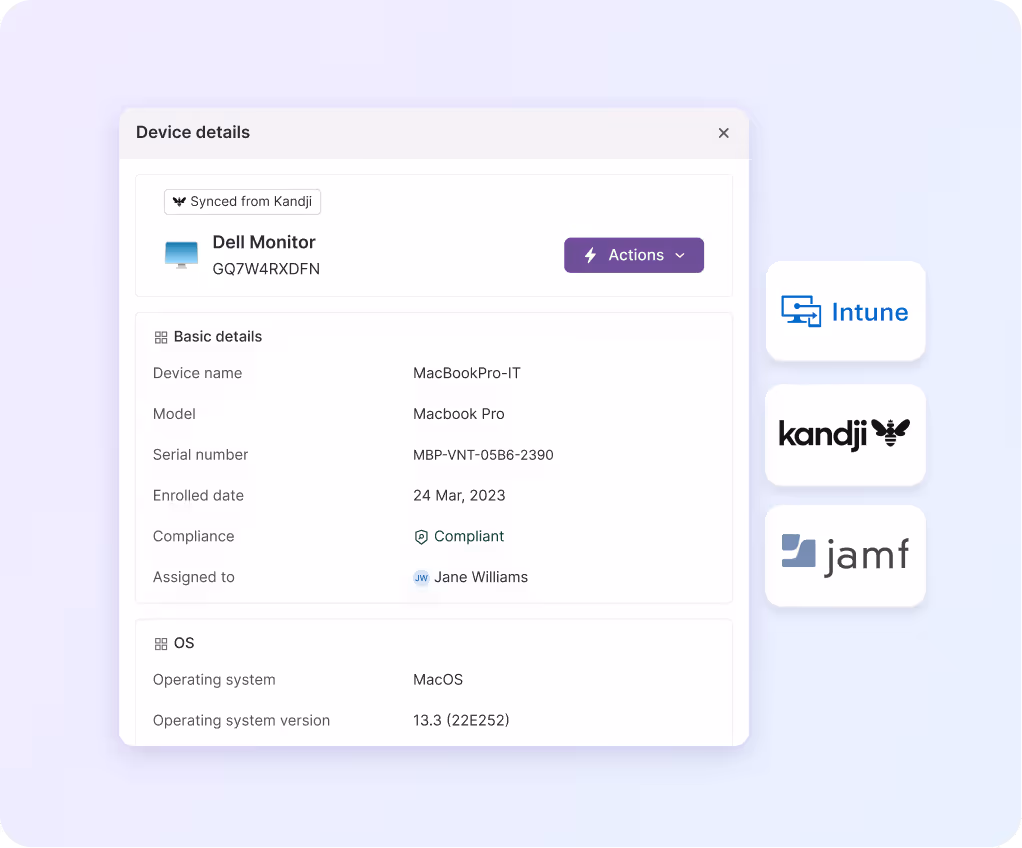Click the Serial number field label

coord(200,455)
